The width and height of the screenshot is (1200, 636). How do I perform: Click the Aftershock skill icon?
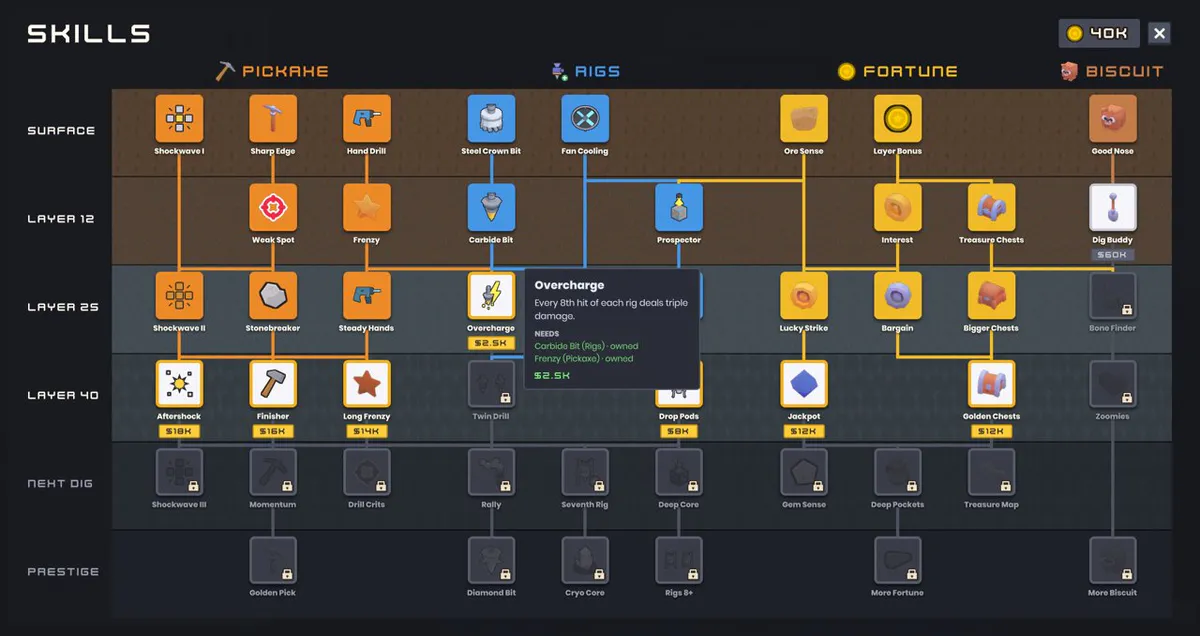(x=179, y=384)
